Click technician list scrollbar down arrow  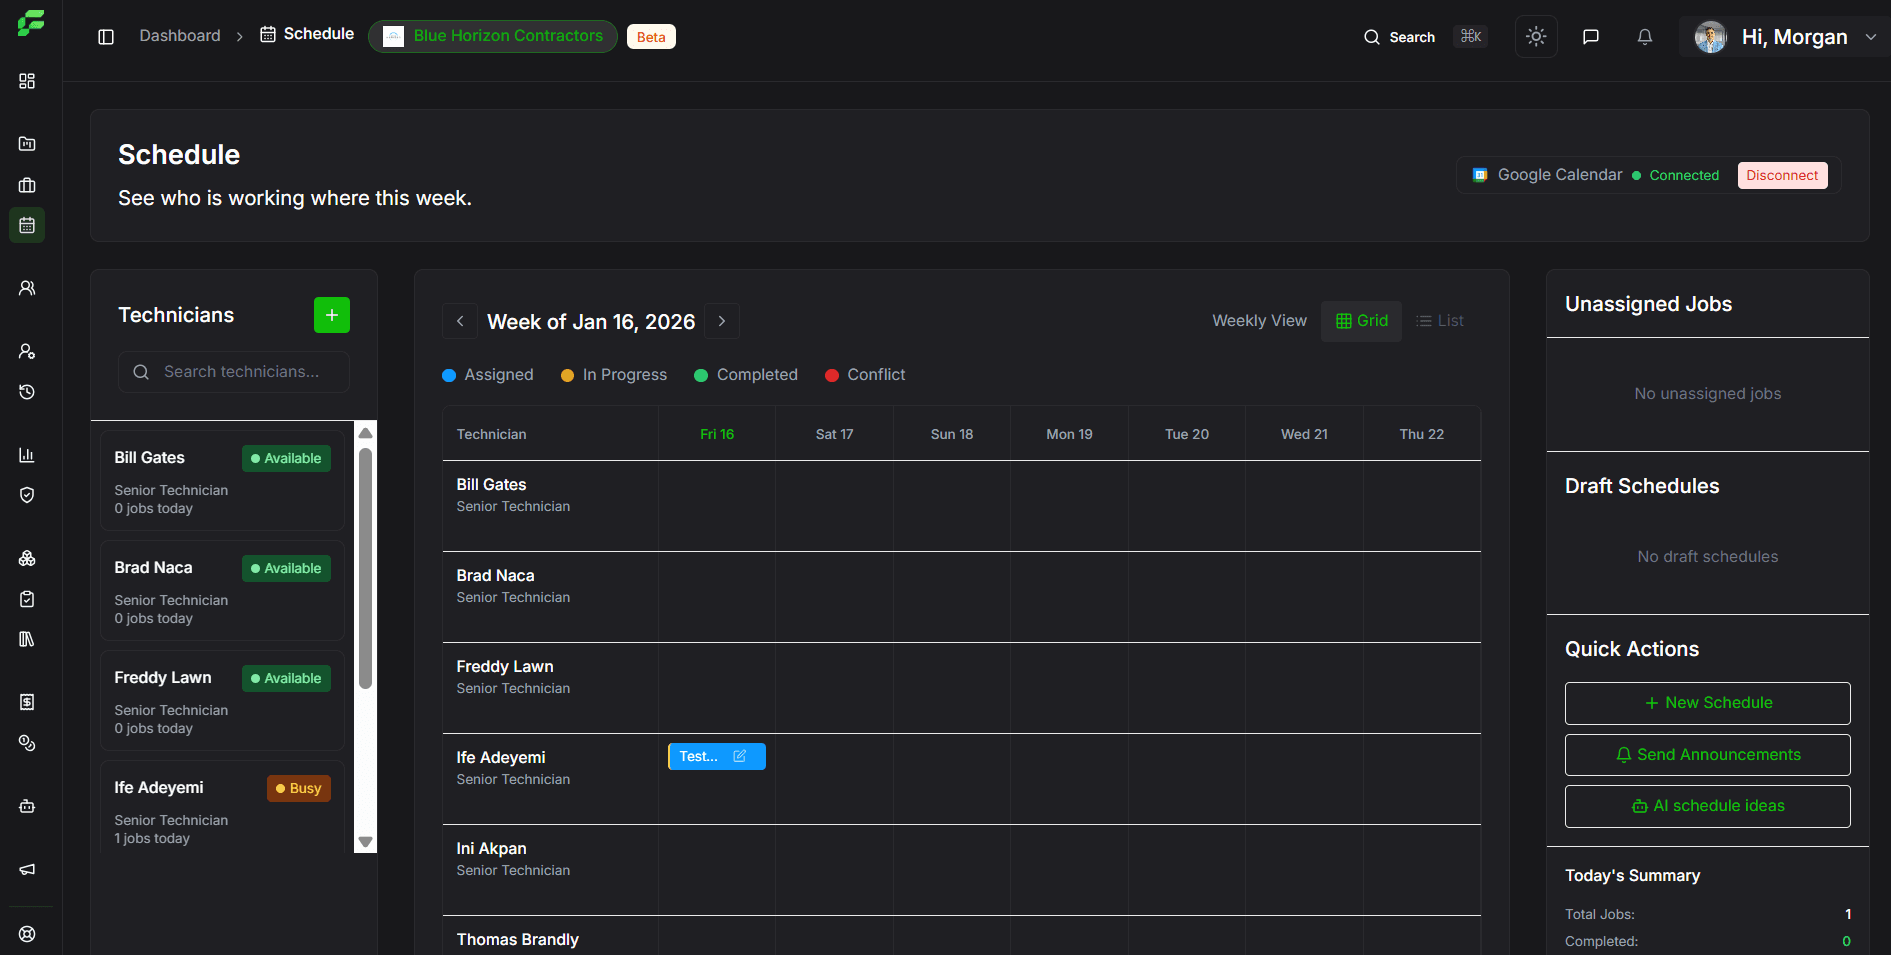(x=366, y=842)
